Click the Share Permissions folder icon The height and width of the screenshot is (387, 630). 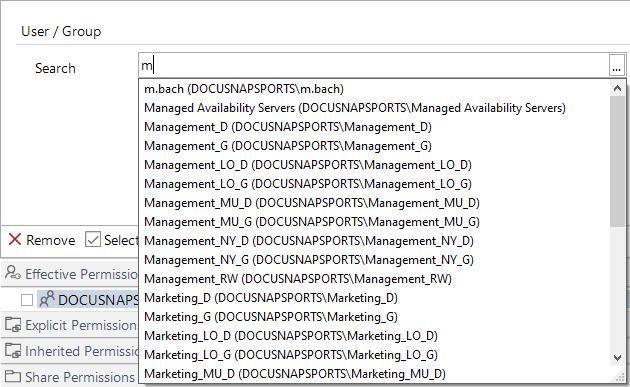(x=13, y=377)
